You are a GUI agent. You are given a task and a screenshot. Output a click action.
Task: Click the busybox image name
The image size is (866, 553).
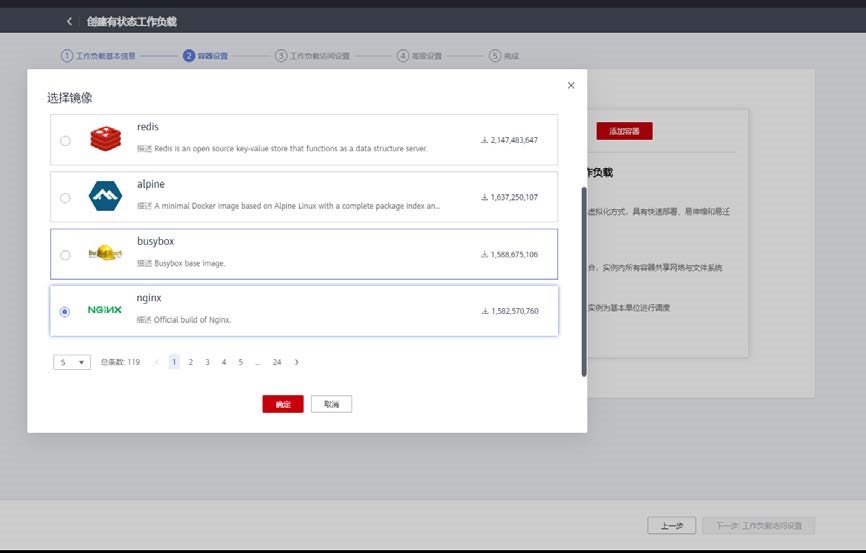click(x=155, y=241)
